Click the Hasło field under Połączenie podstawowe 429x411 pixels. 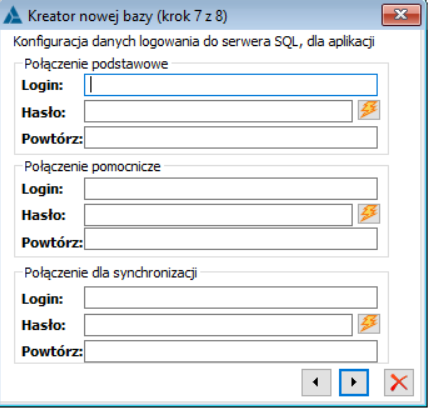coord(218,111)
